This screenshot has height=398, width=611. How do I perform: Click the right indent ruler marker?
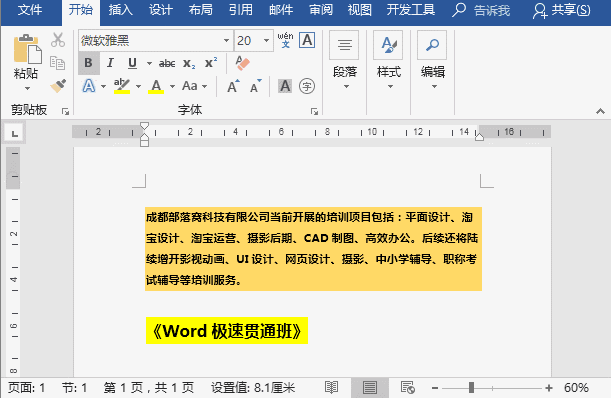tap(479, 136)
